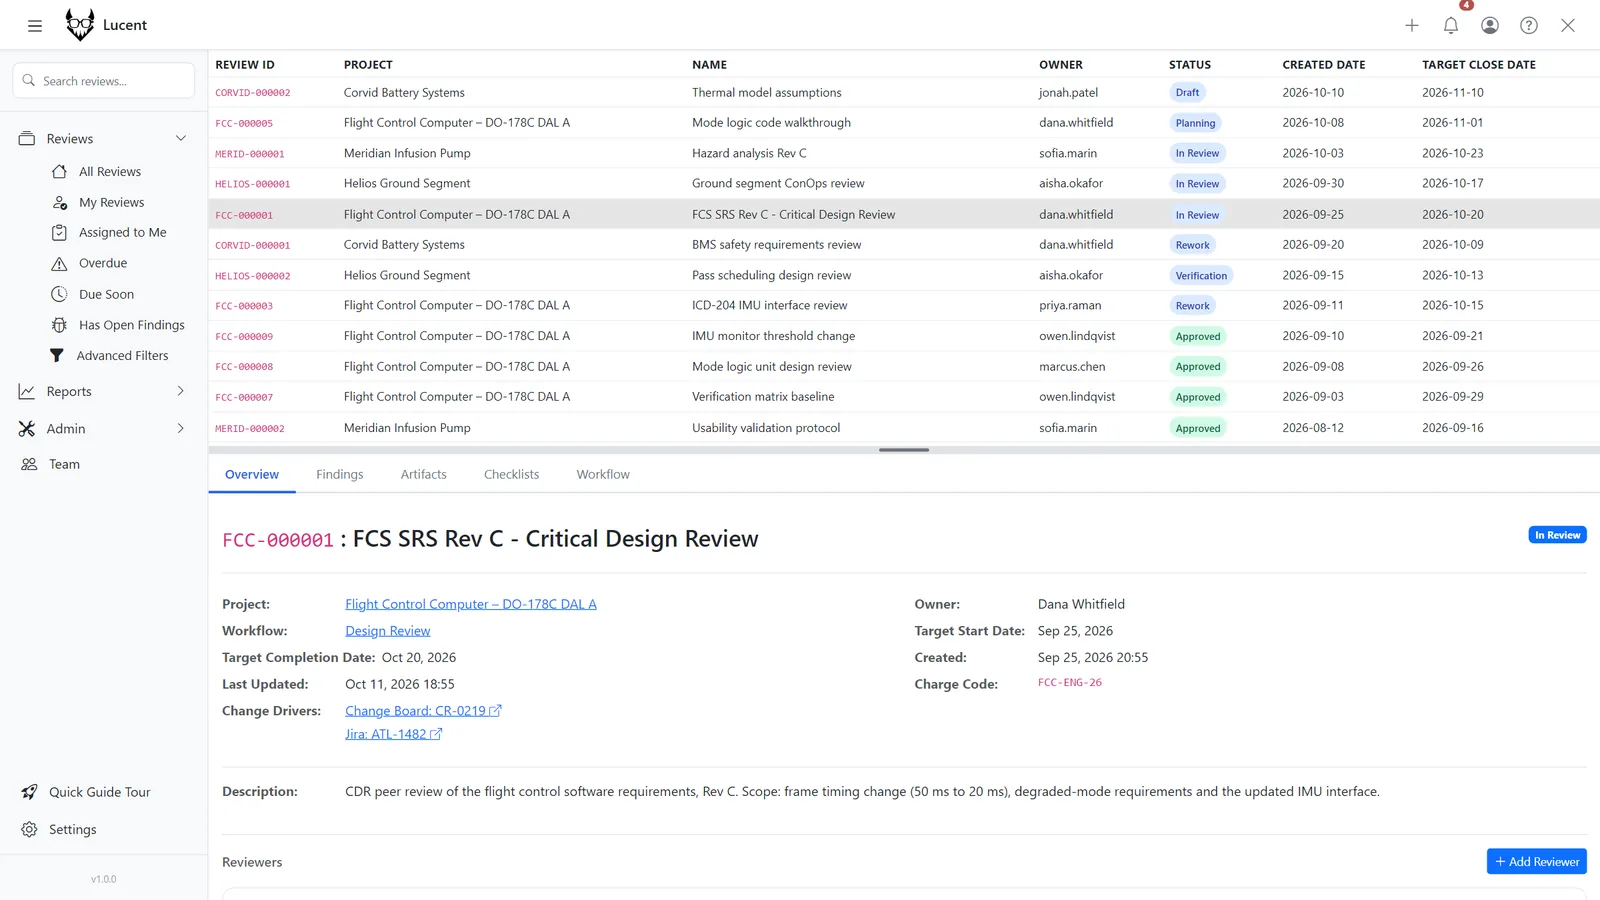This screenshot has height=900, width=1600.
Task: Filter by Has Open Findings
Action: [131, 325]
